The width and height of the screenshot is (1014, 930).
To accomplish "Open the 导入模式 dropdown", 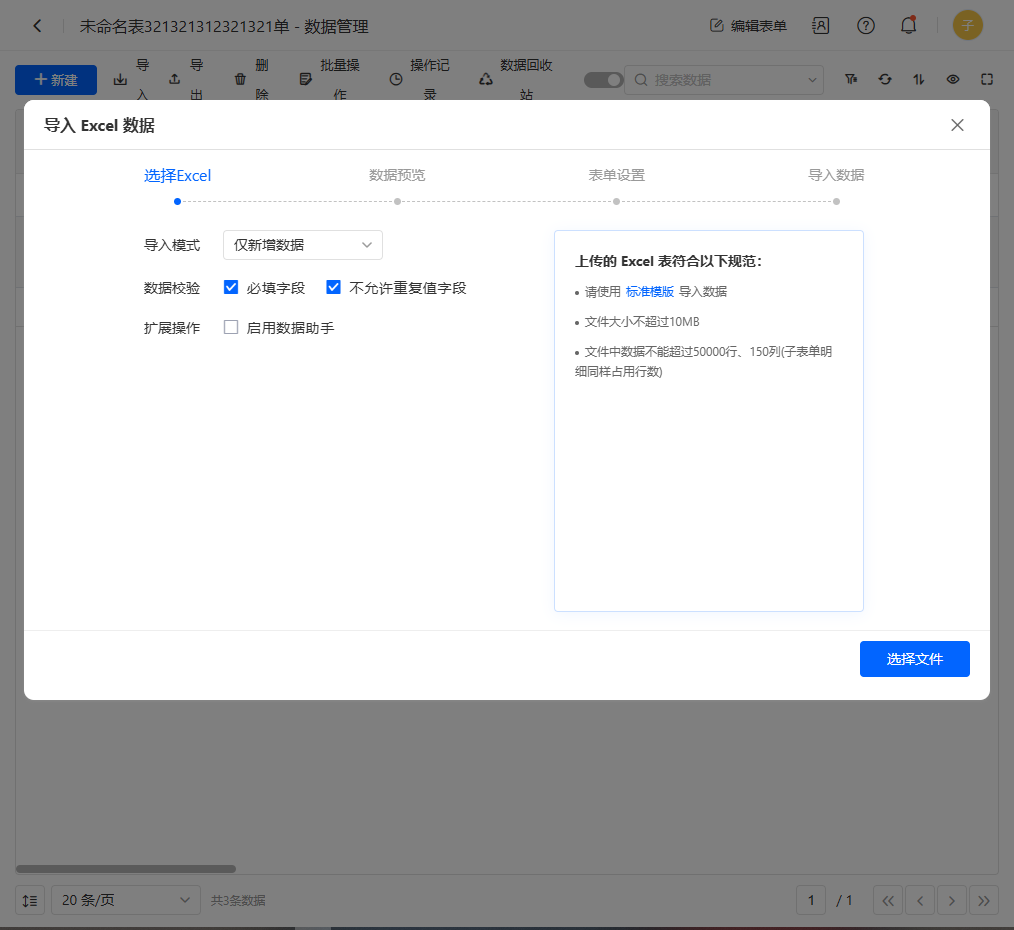I will 302,245.
